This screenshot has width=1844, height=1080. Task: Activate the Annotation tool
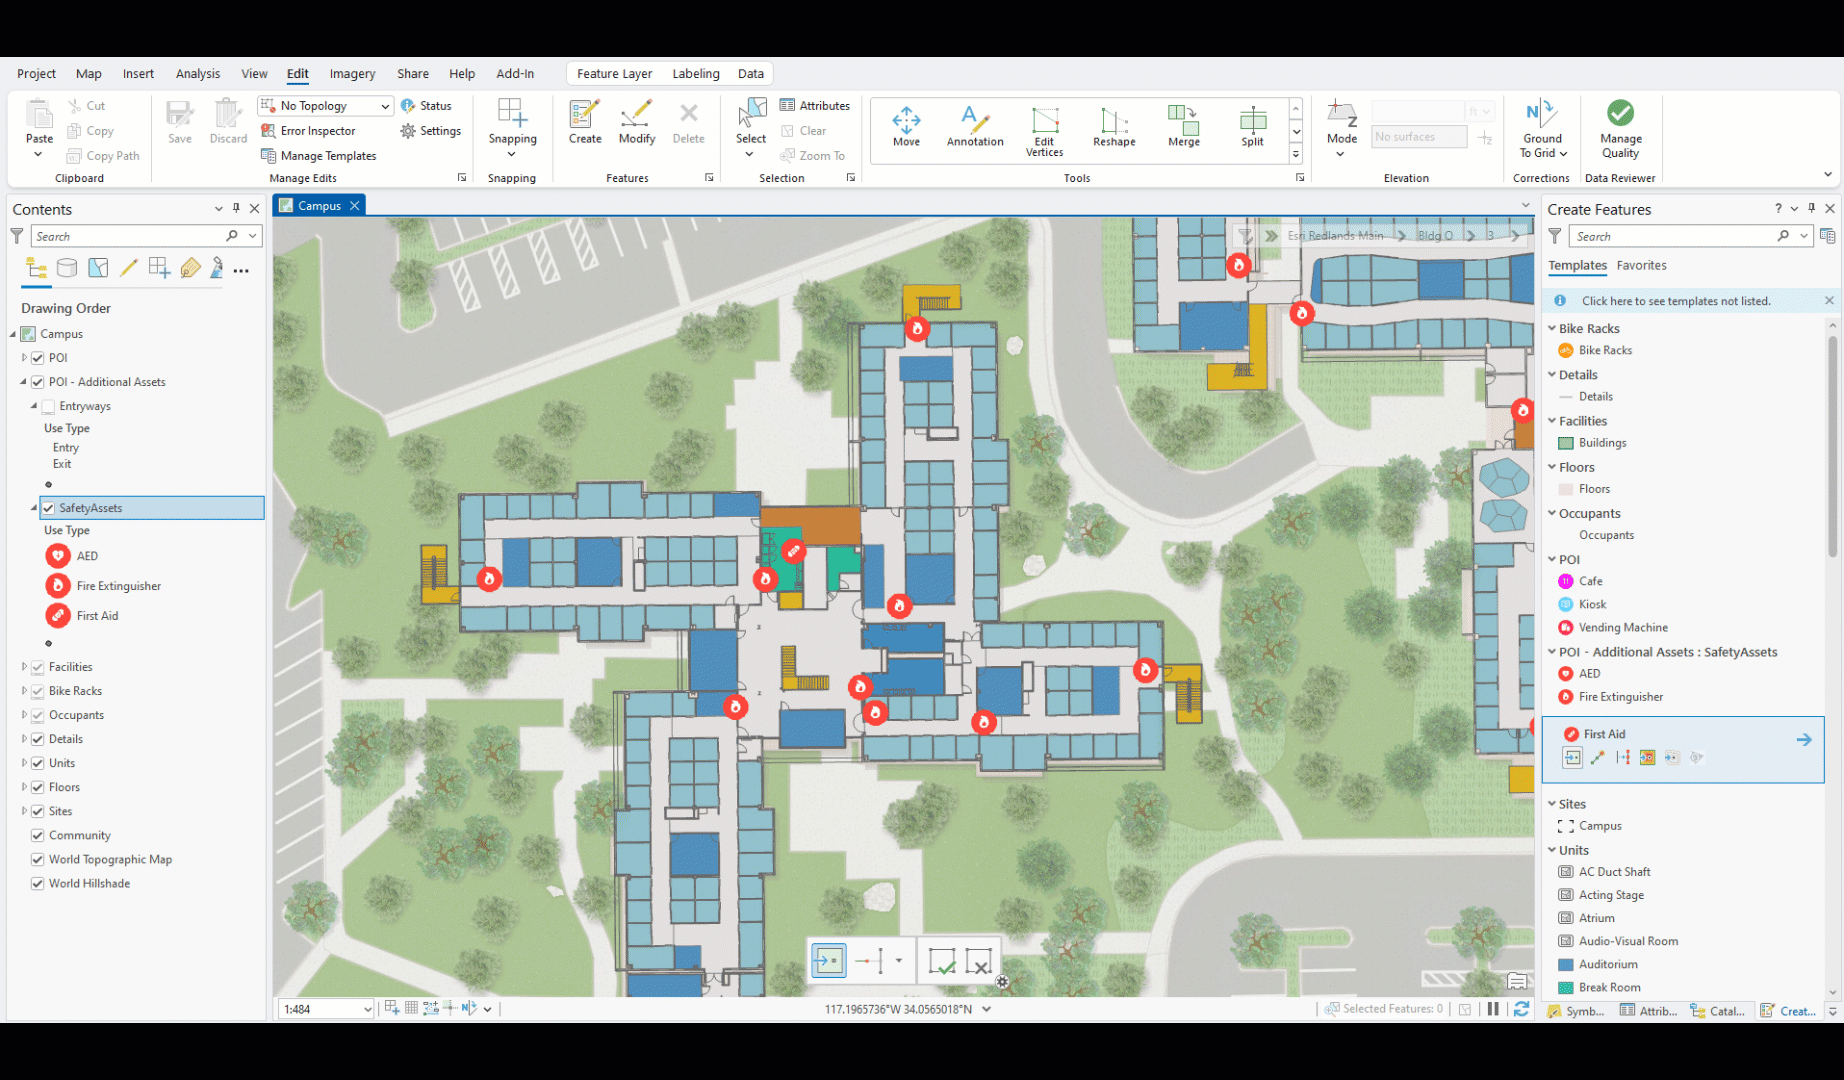[974, 127]
